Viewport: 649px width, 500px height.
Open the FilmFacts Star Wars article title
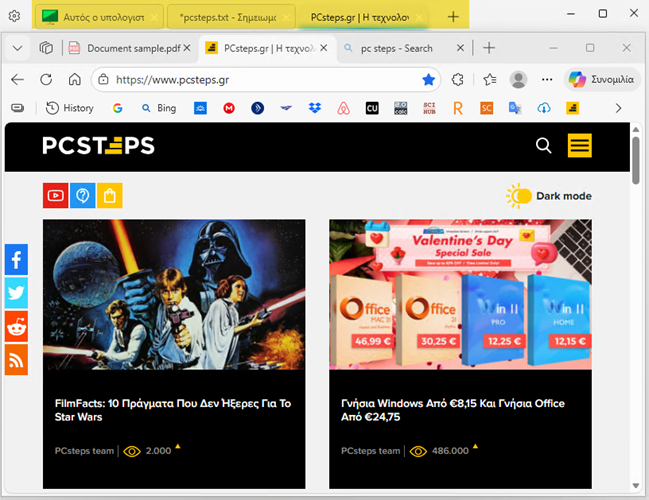173,411
